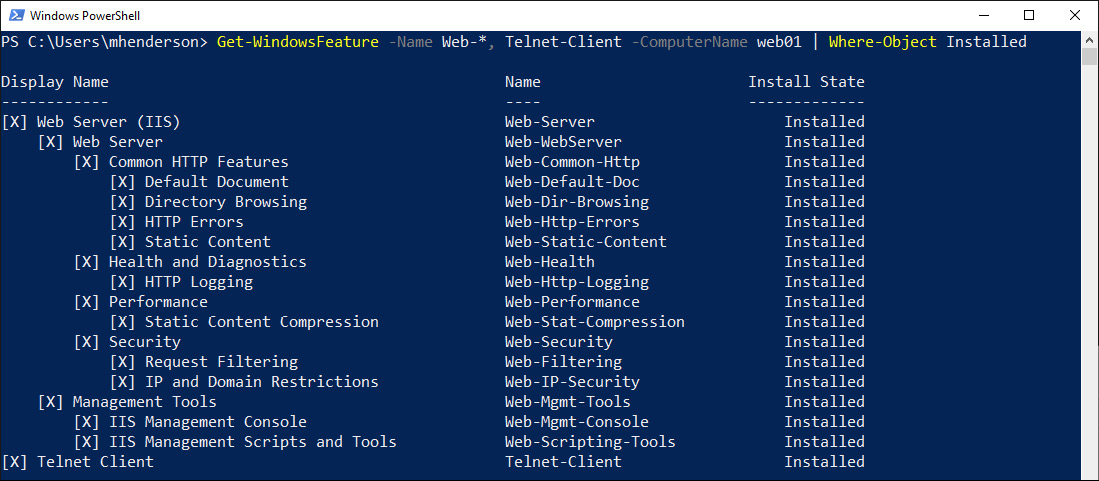Viewport: 1099px width, 481px height.
Task: Click the scrollbar up arrow
Action: point(1090,39)
